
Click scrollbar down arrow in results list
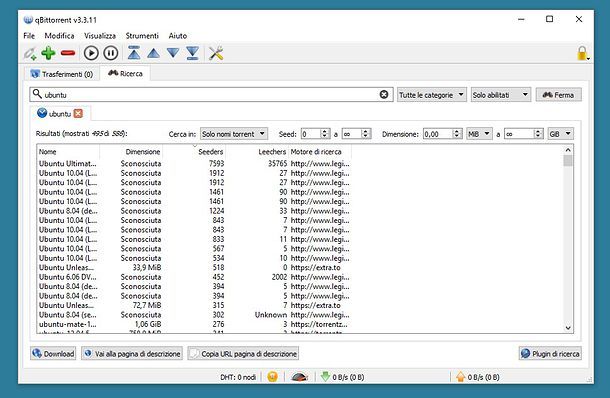(x=568, y=328)
